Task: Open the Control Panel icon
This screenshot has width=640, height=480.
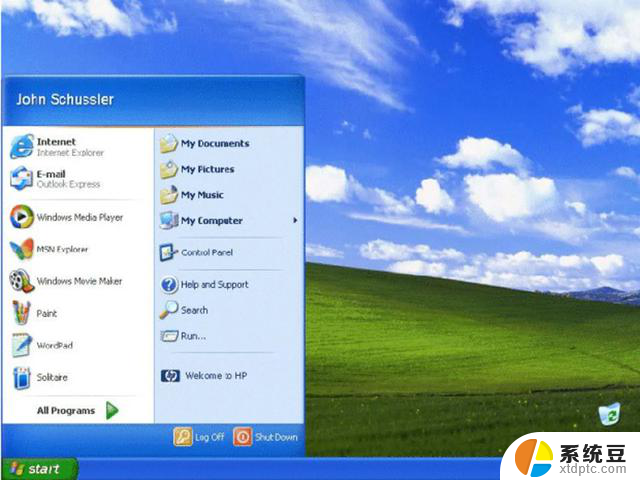Action: pos(169,253)
